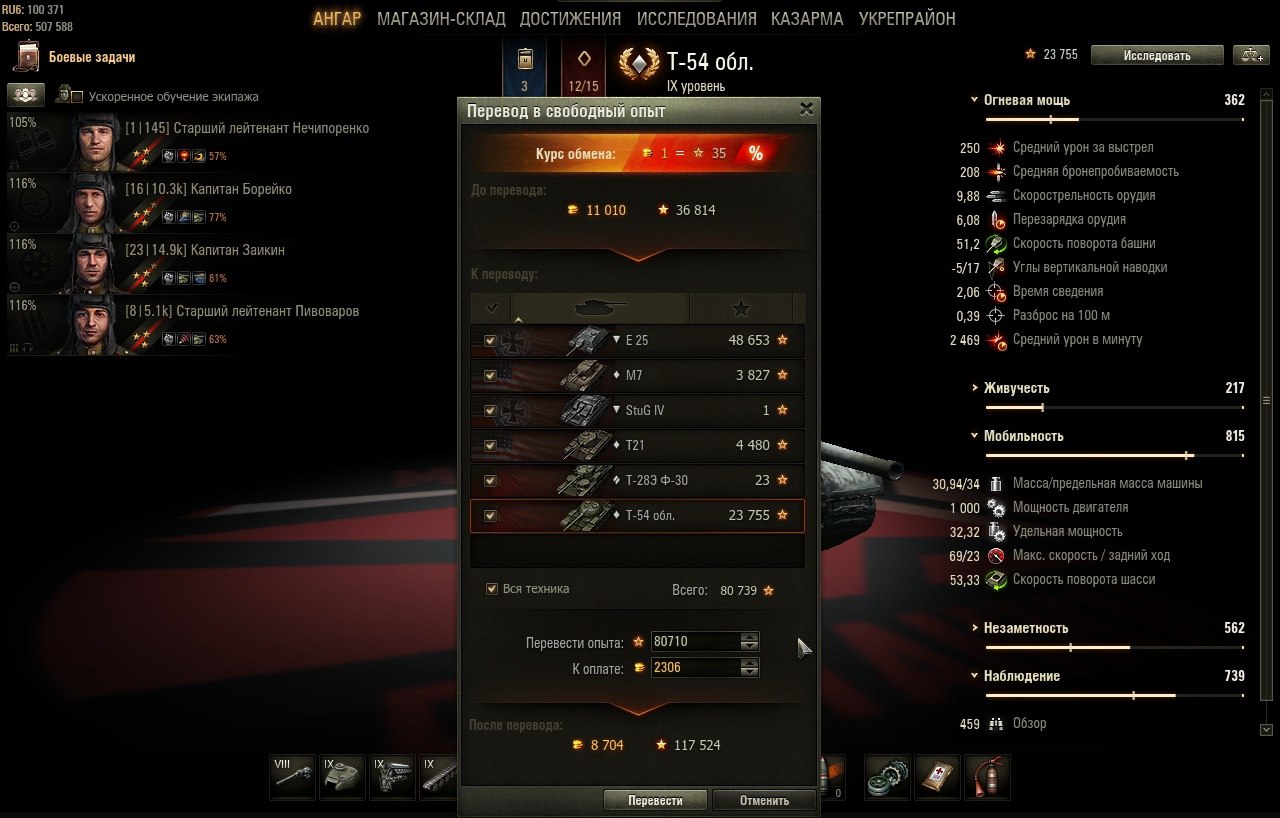Click the tier IX turret module slot
Viewport: 1280px width, 818px height.
[342, 777]
